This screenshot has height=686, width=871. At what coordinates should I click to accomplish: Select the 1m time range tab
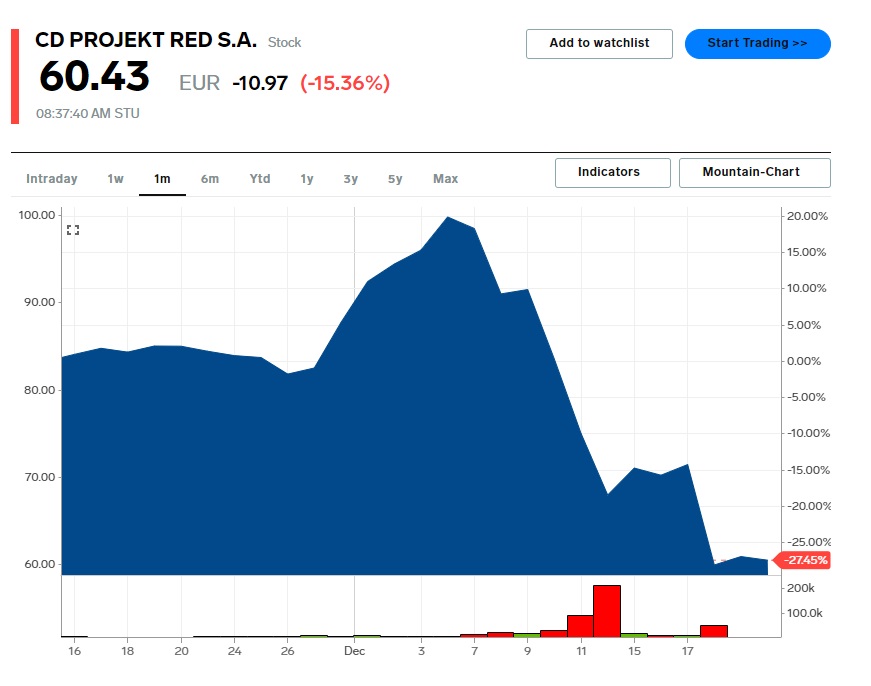(x=162, y=179)
